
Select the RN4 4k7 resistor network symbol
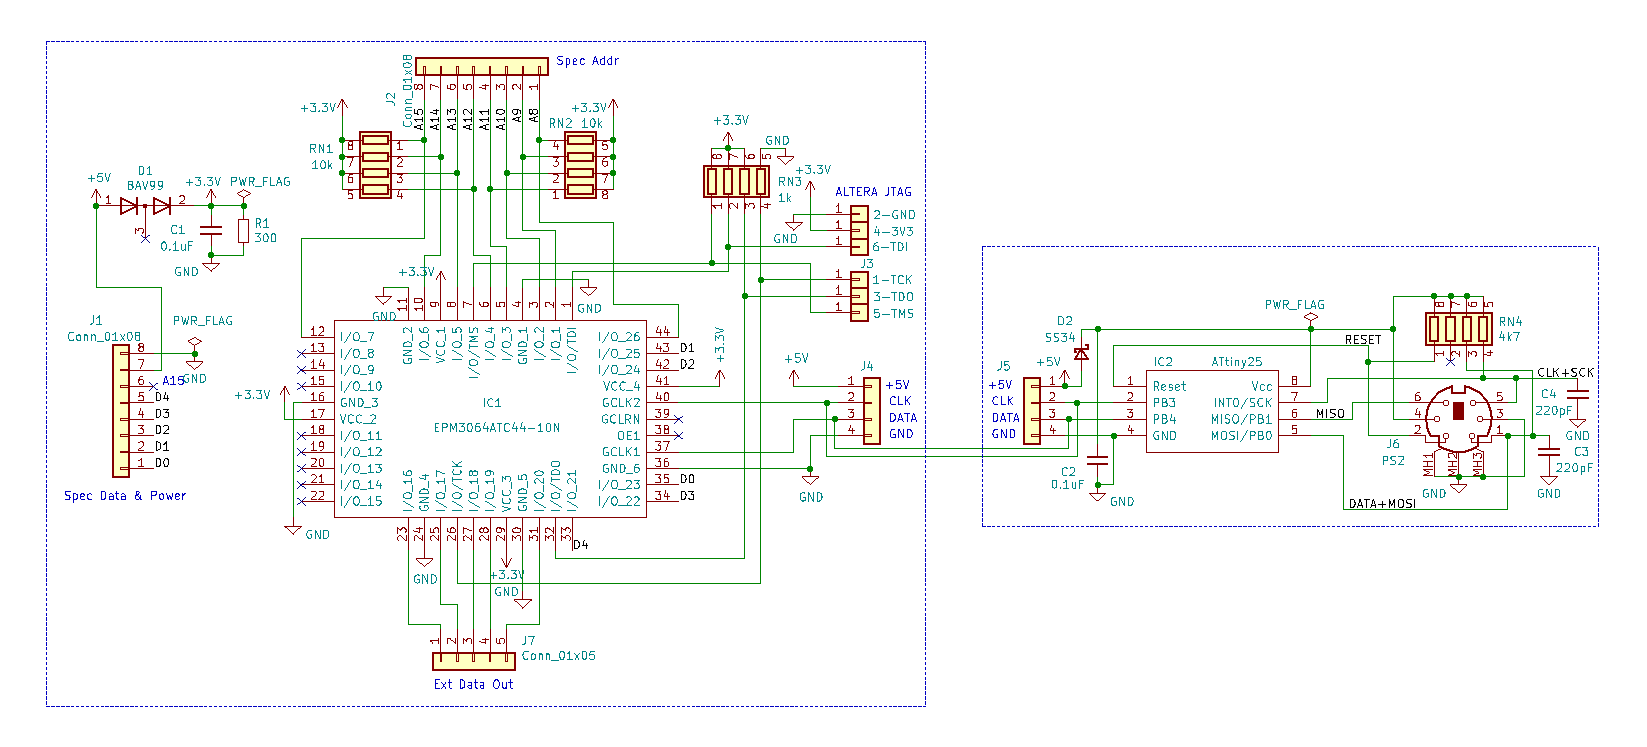1459,328
